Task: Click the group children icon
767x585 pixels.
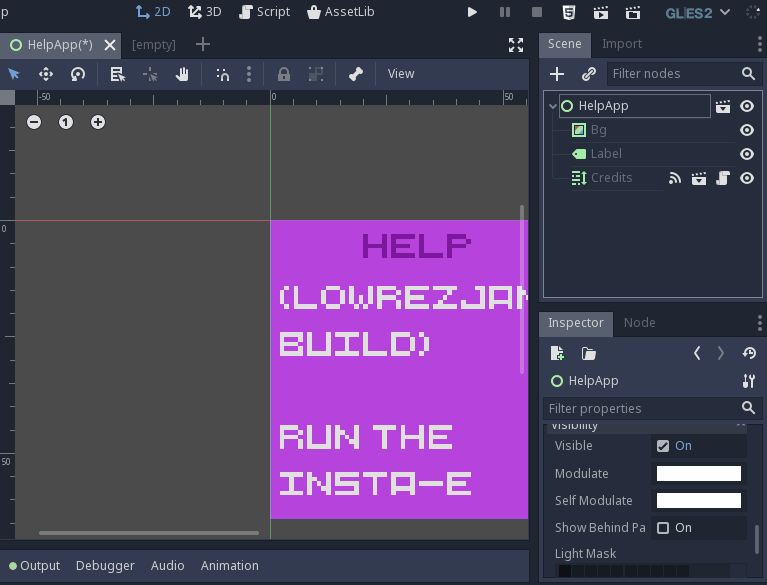Action: click(x=316, y=74)
